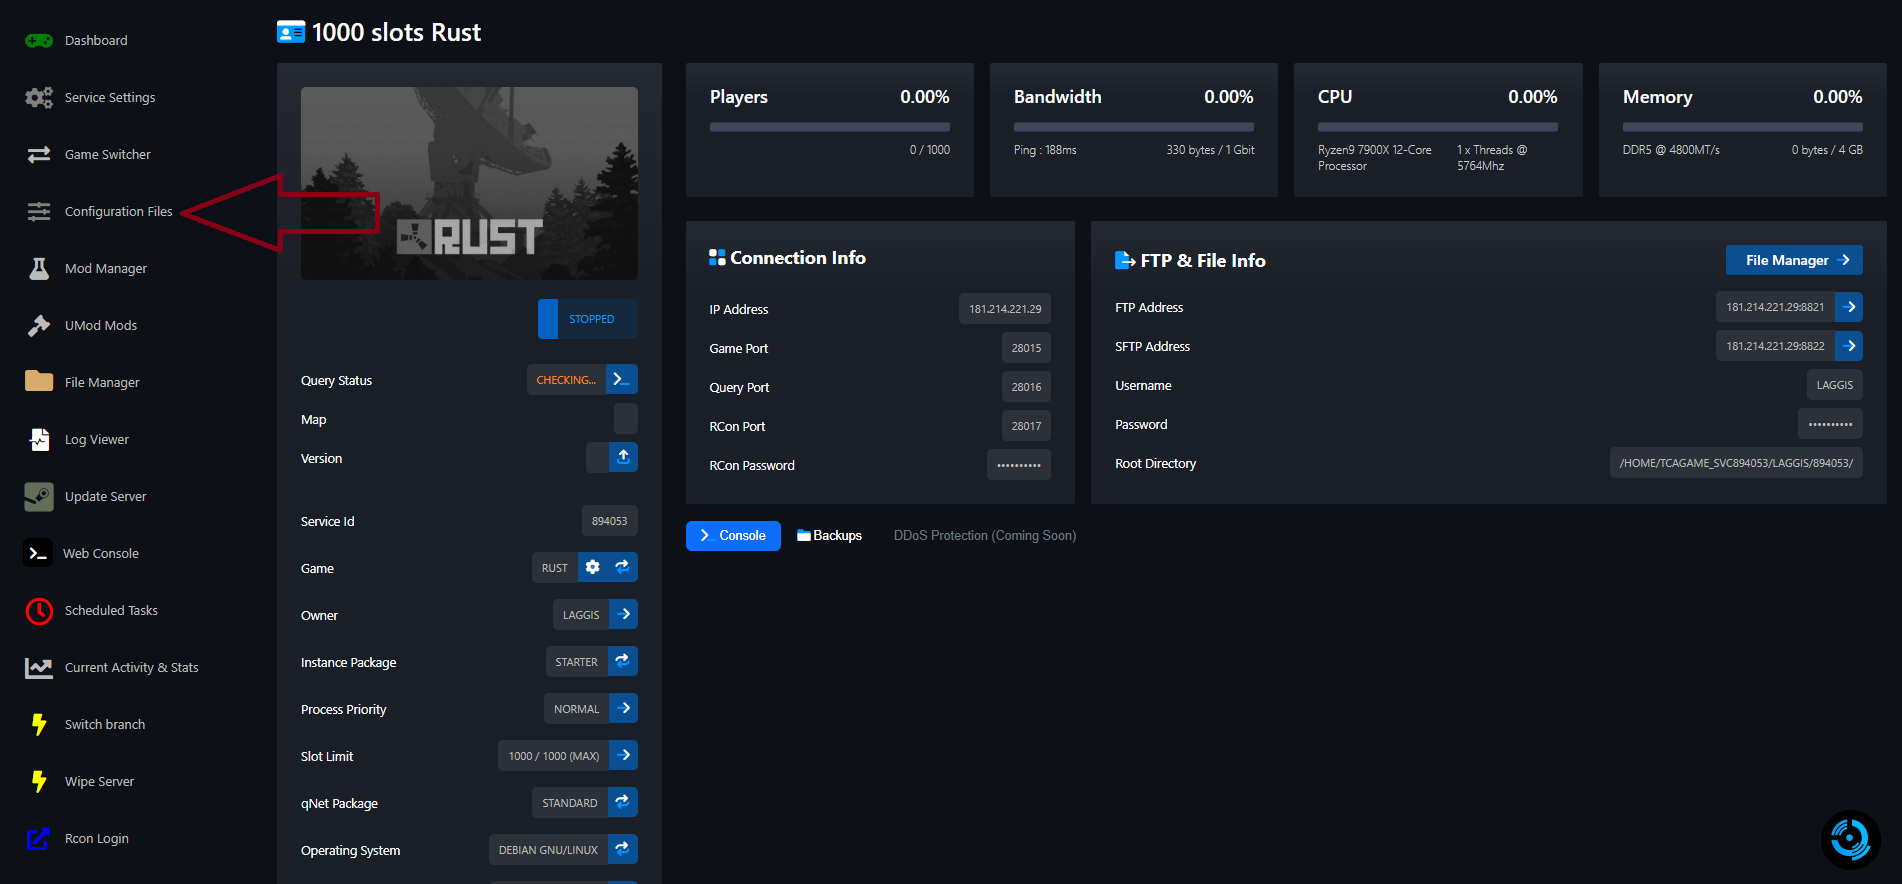Open Update Server Steam icon
The image size is (1902, 884).
[39, 496]
